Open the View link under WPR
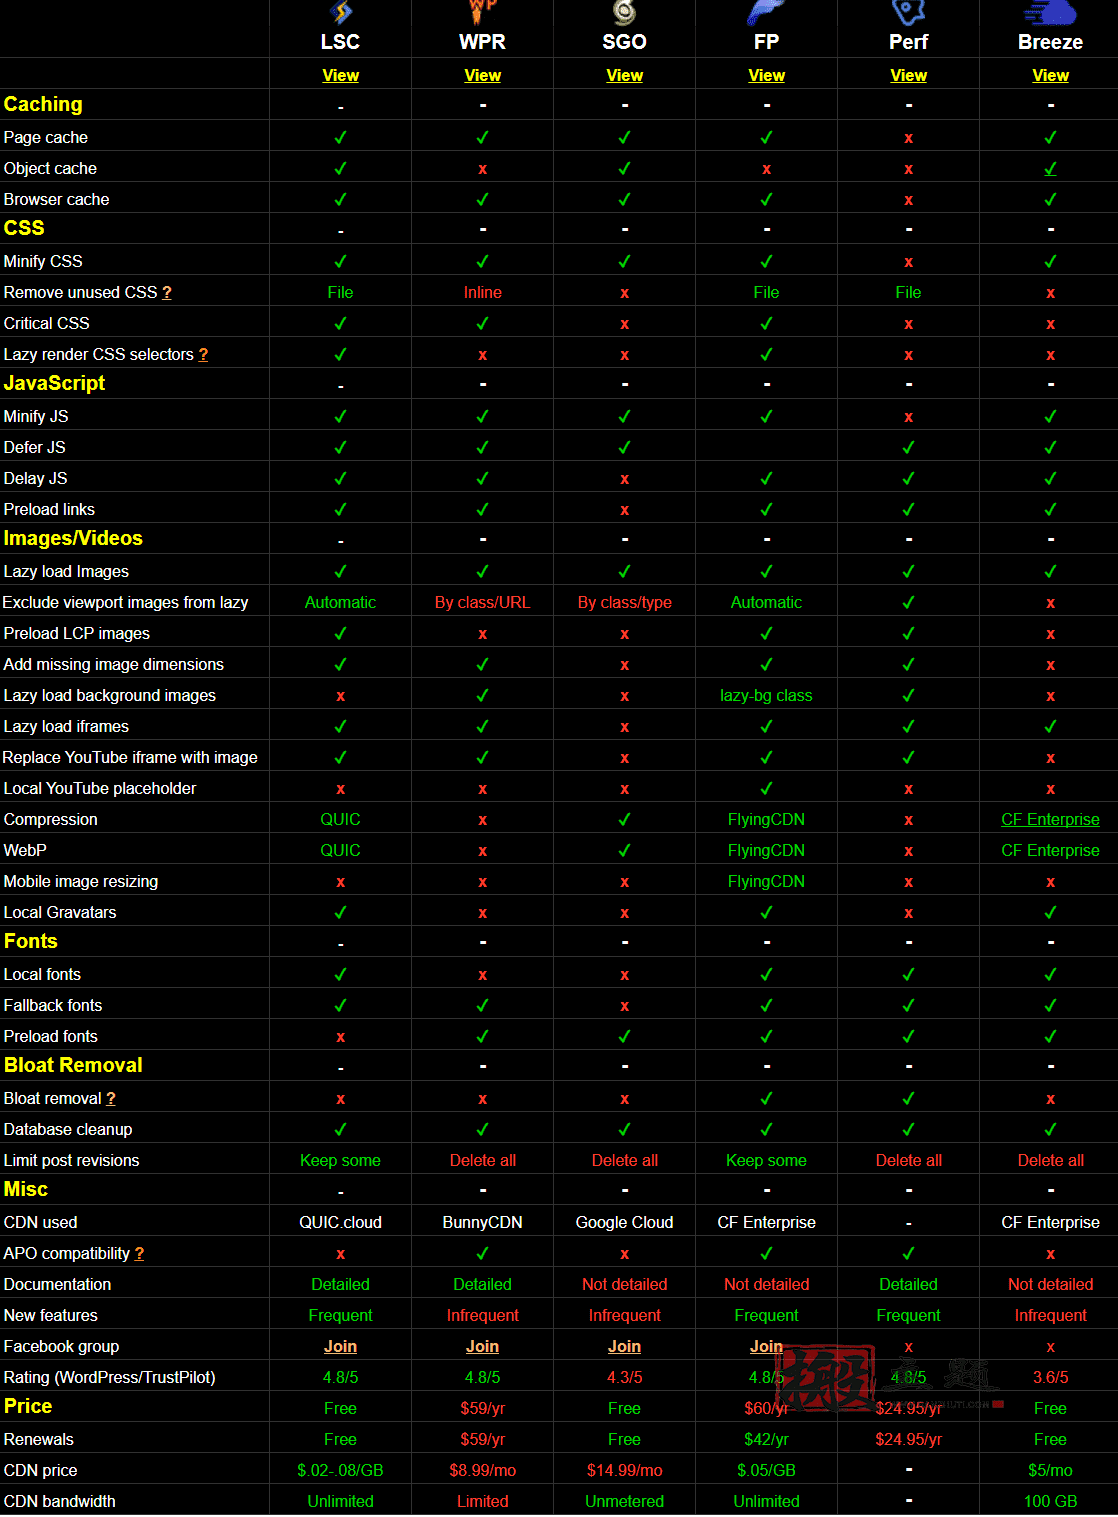The image size is (1118, 1517). [x=483, y=75]
